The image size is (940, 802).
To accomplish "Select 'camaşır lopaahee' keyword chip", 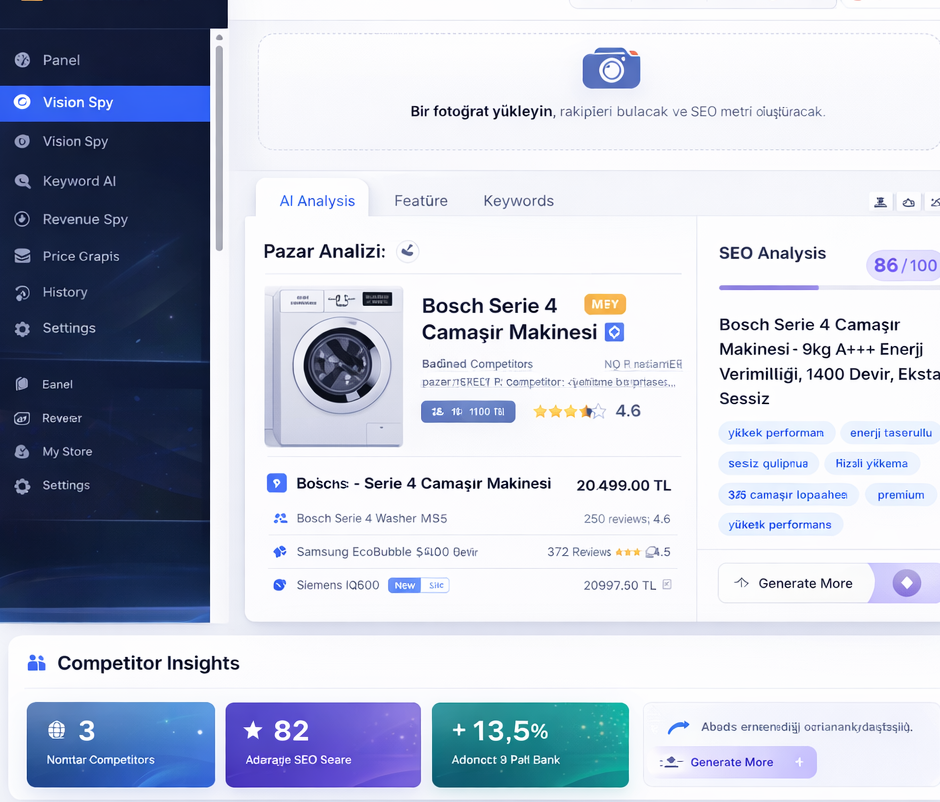I will [788, 495].
